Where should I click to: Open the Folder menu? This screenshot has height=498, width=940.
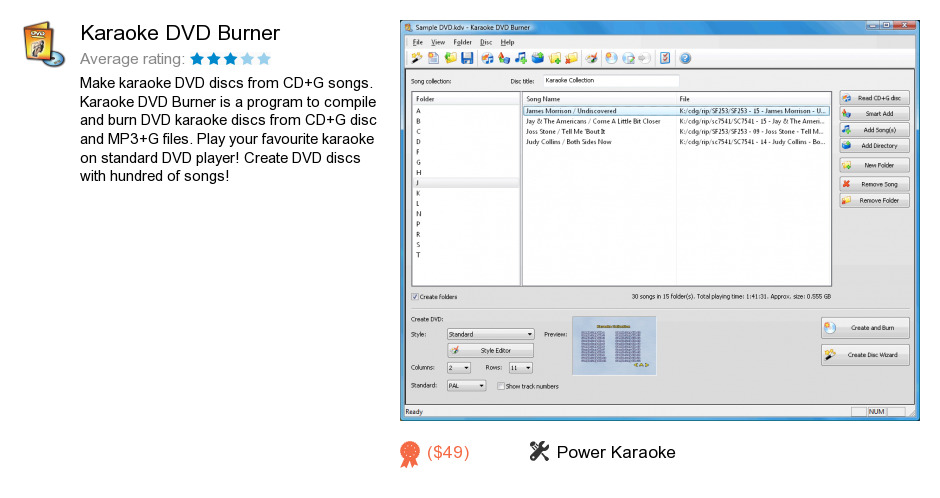(x=462, y=43)
